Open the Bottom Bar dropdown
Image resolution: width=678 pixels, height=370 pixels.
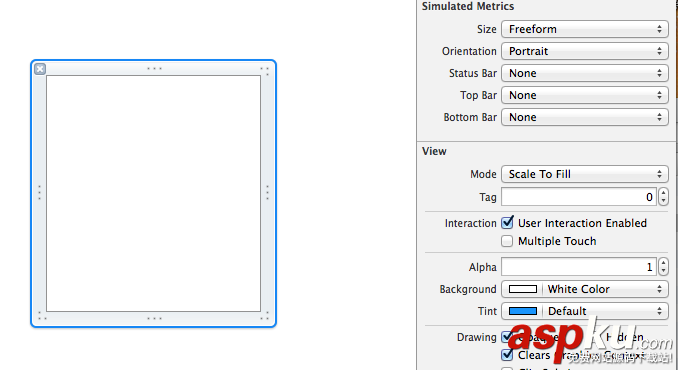[585, 117]
